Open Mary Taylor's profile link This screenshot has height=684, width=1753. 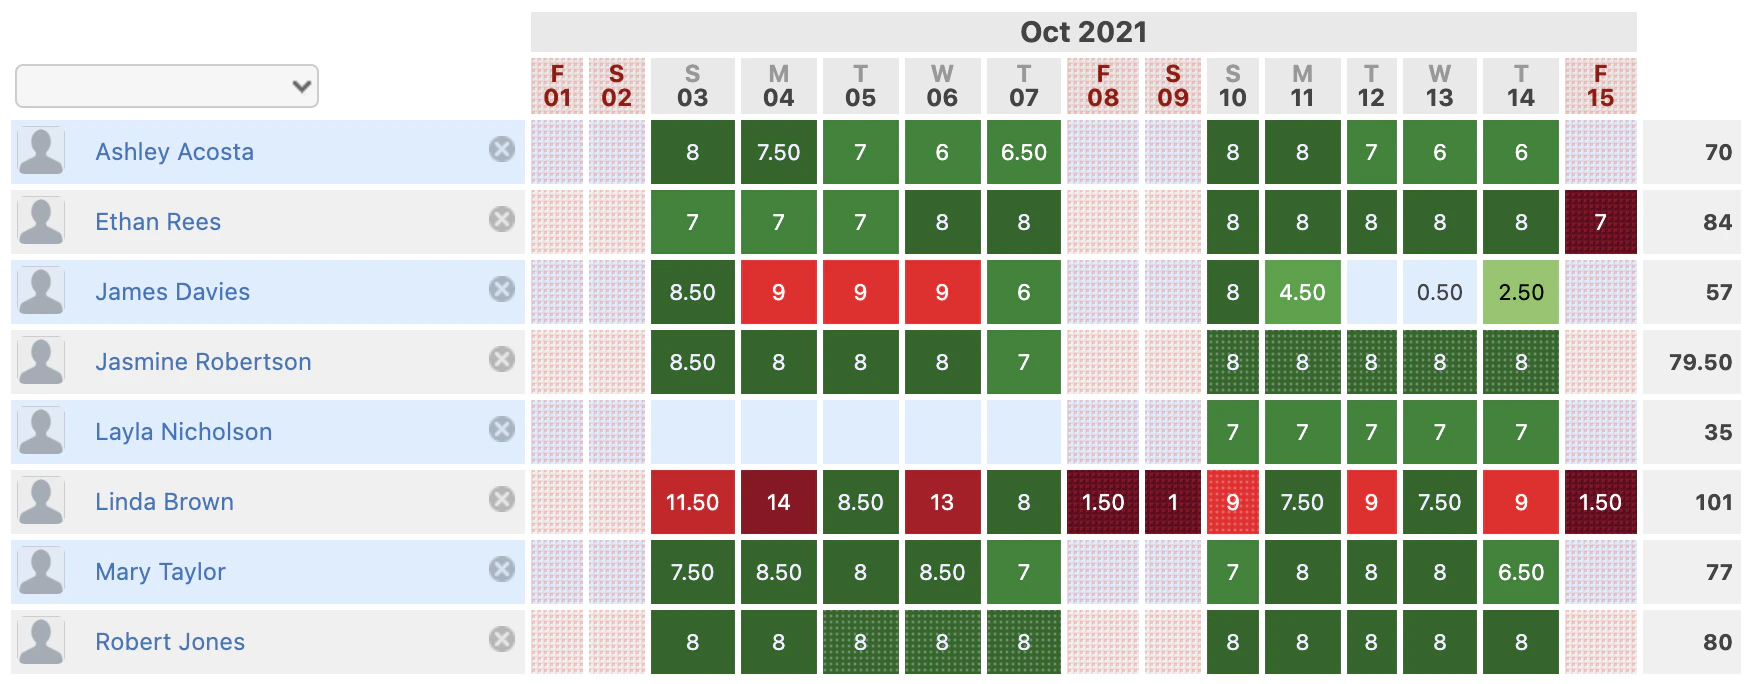pos(159,572)
